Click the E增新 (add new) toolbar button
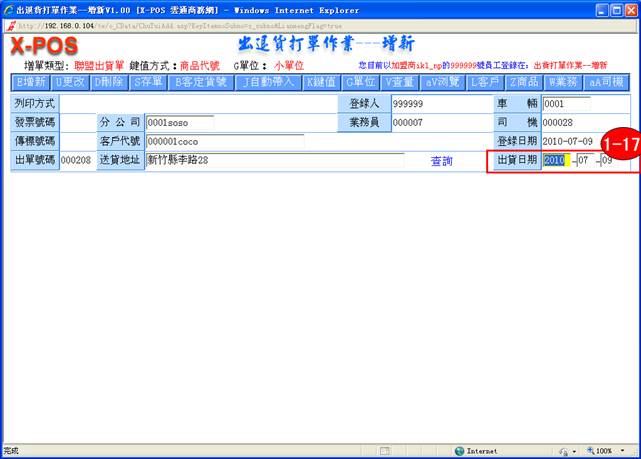The width and height of the screenshot is (641, 459). click(31, 82)
